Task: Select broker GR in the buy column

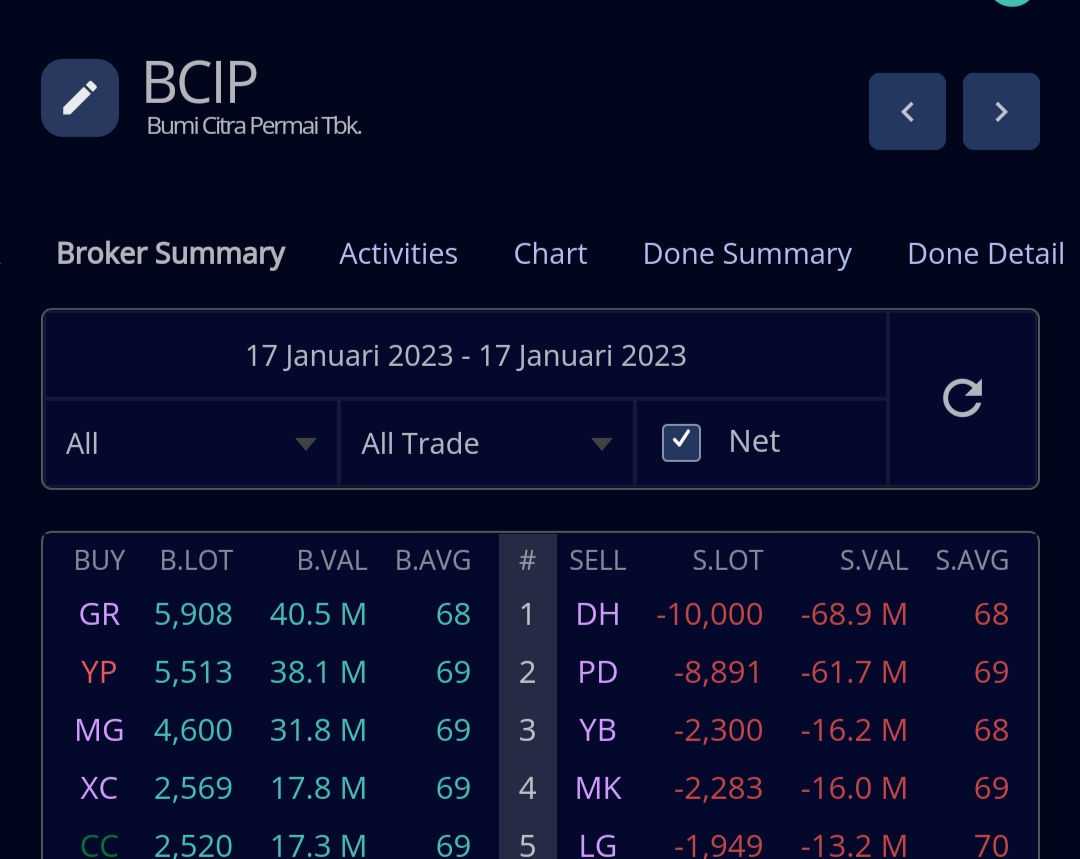Action: tap(98, 615)
